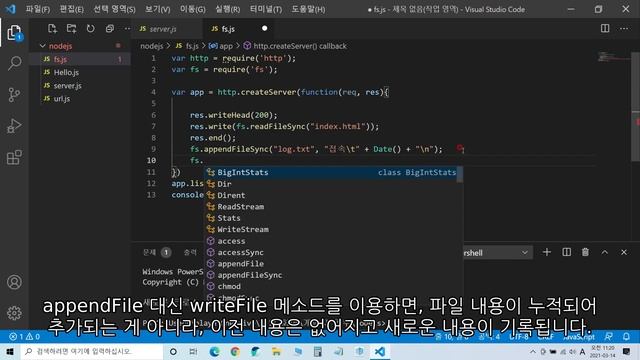Open url.js in the explorer
This screenshot has height=360, width=640.
pyautogui.click(x=62, y=99)
